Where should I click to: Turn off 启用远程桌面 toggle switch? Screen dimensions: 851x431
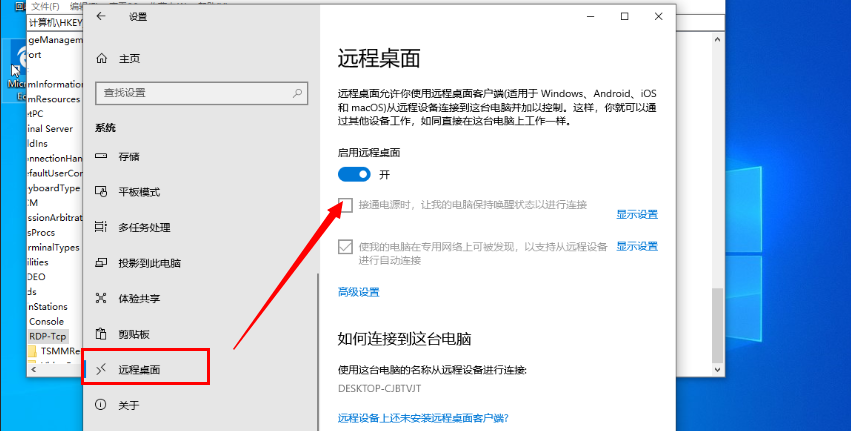pos(354,174)
